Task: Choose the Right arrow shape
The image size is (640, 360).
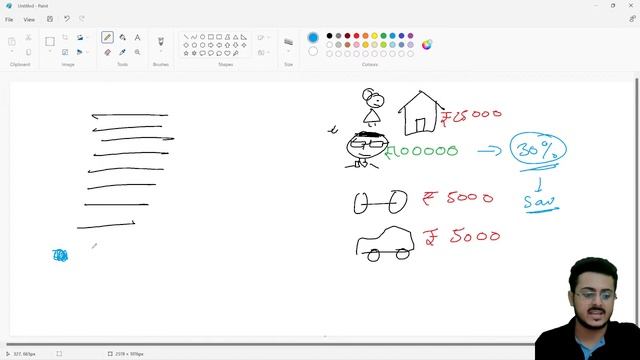Action: pos(211,45)
